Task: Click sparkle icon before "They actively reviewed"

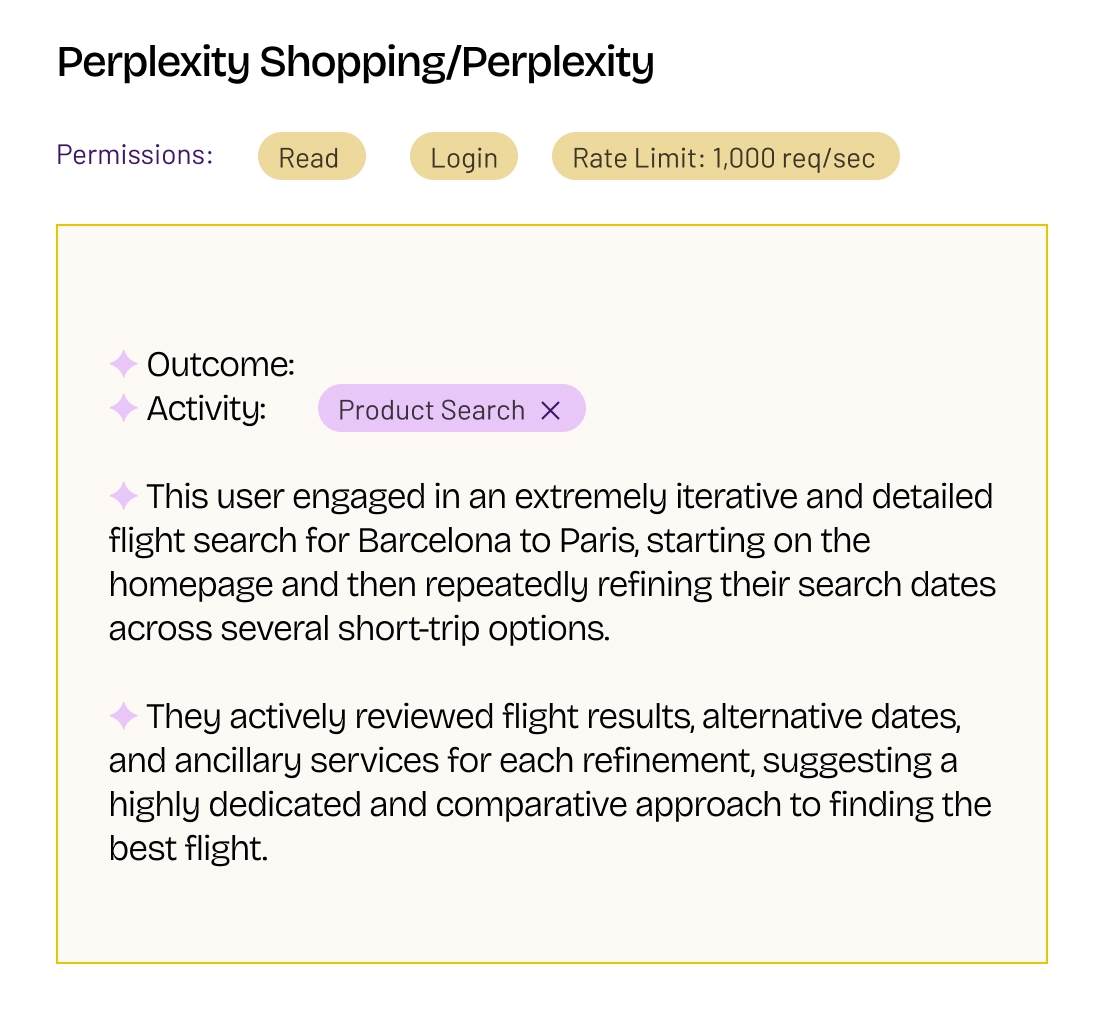Action: click(123, 716)
